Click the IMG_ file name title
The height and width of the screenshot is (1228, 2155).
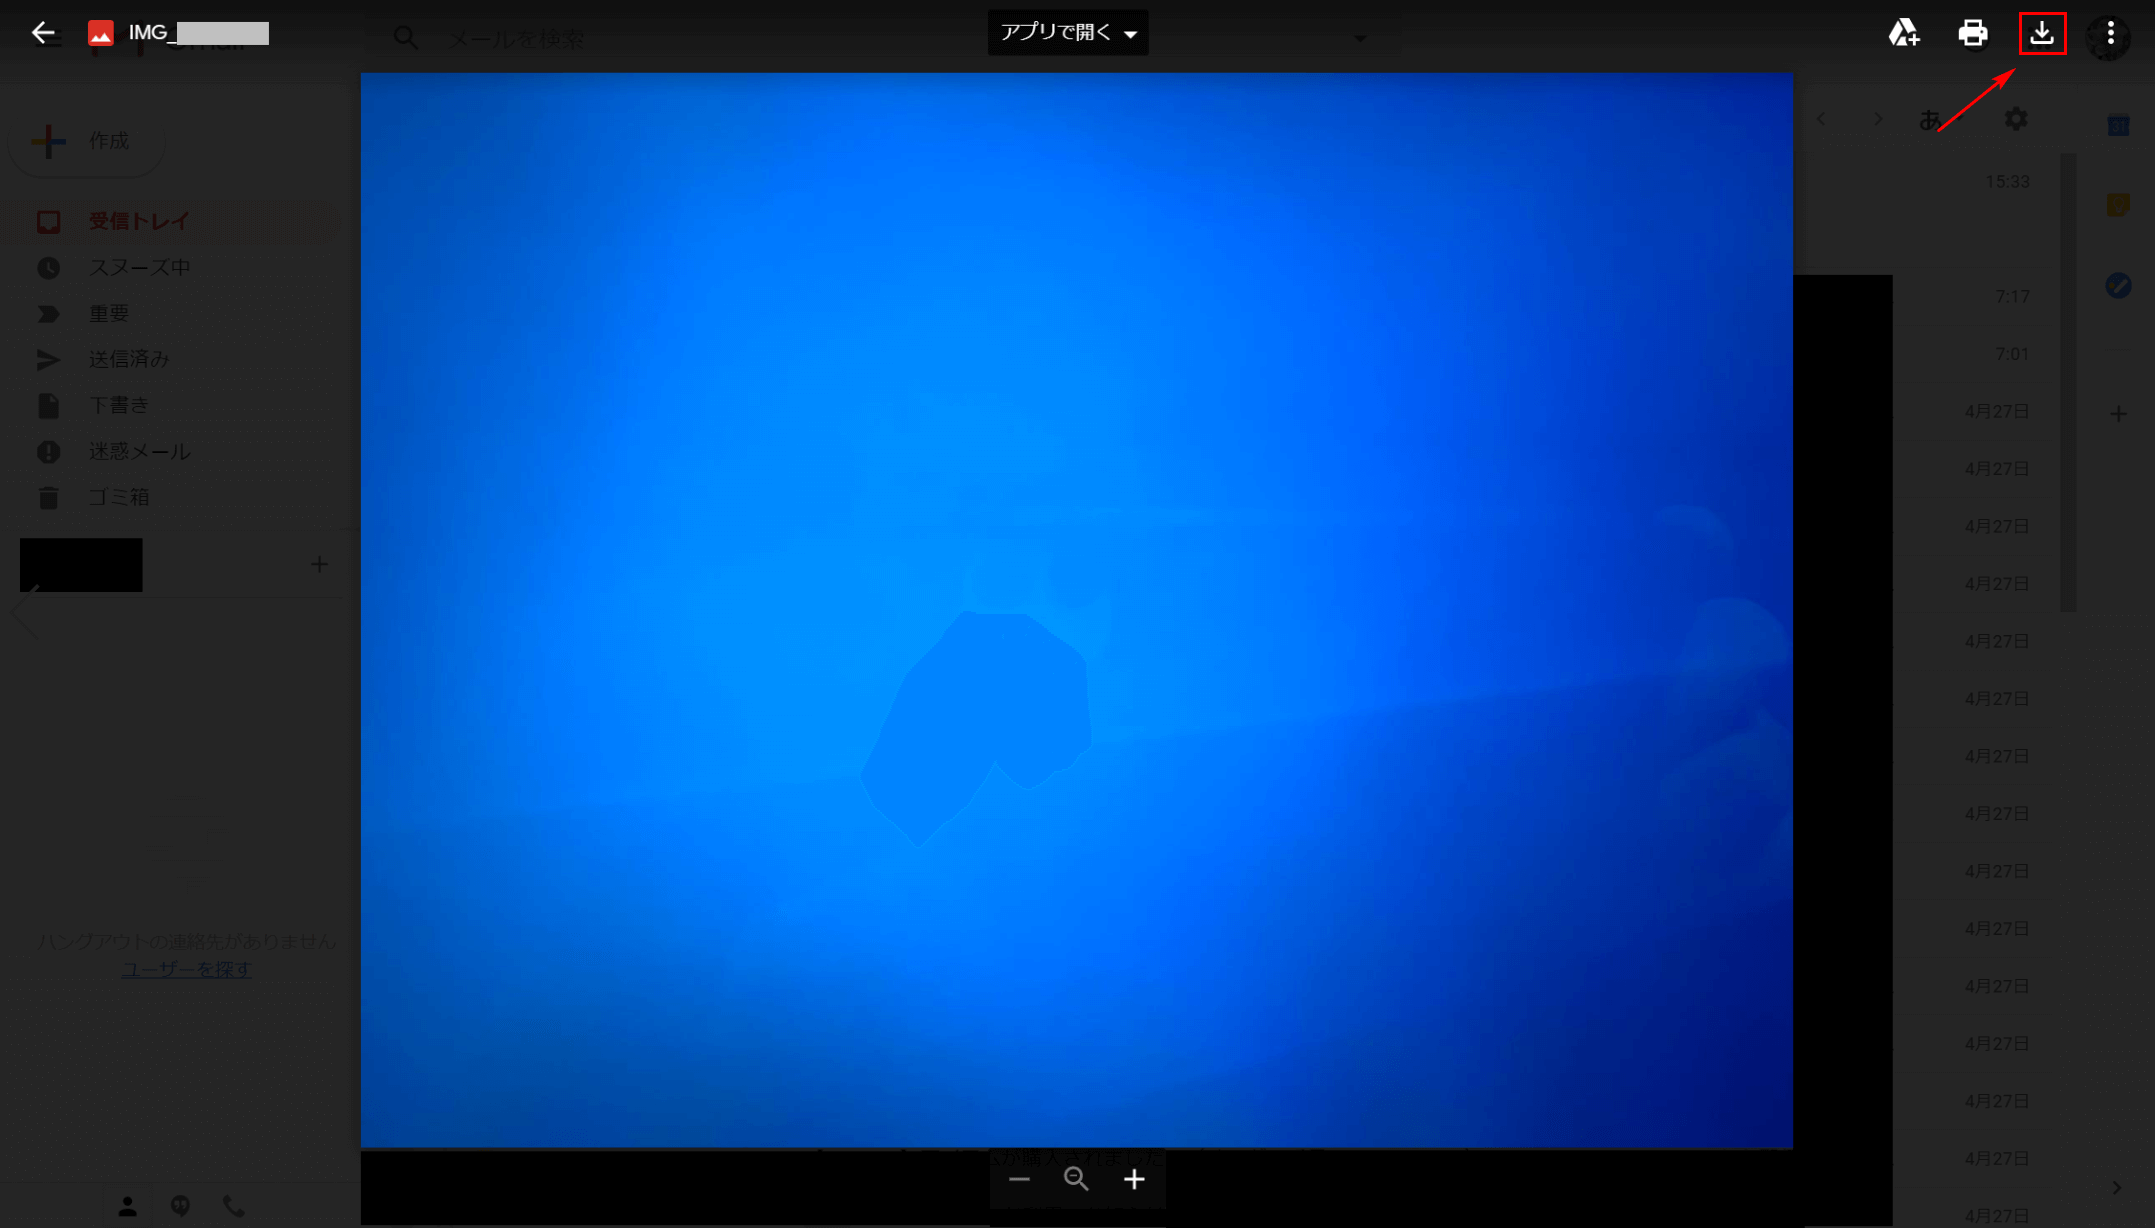[x=199, y=33]
